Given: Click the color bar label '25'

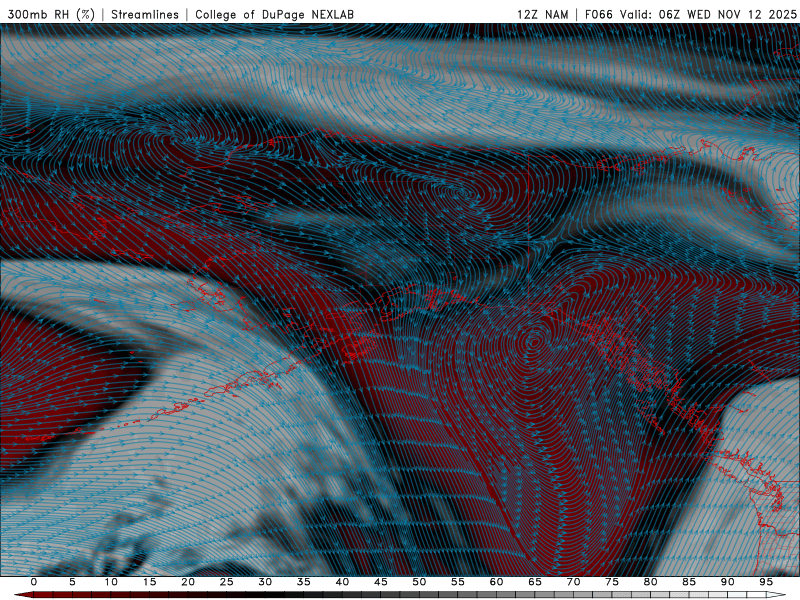Looking at the screenshot, I should (x=227, y=582).
